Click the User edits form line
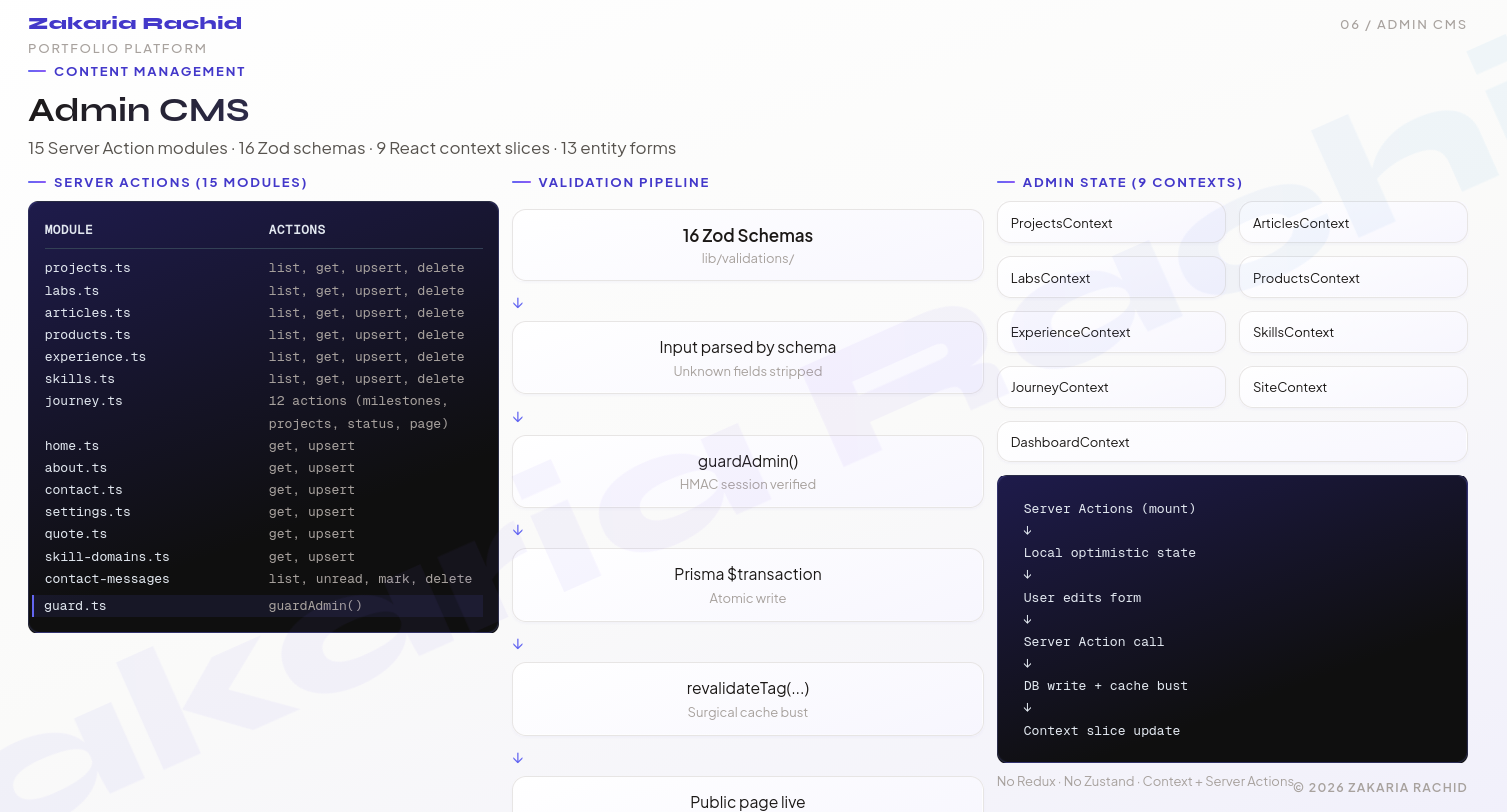 (1082, 598)
